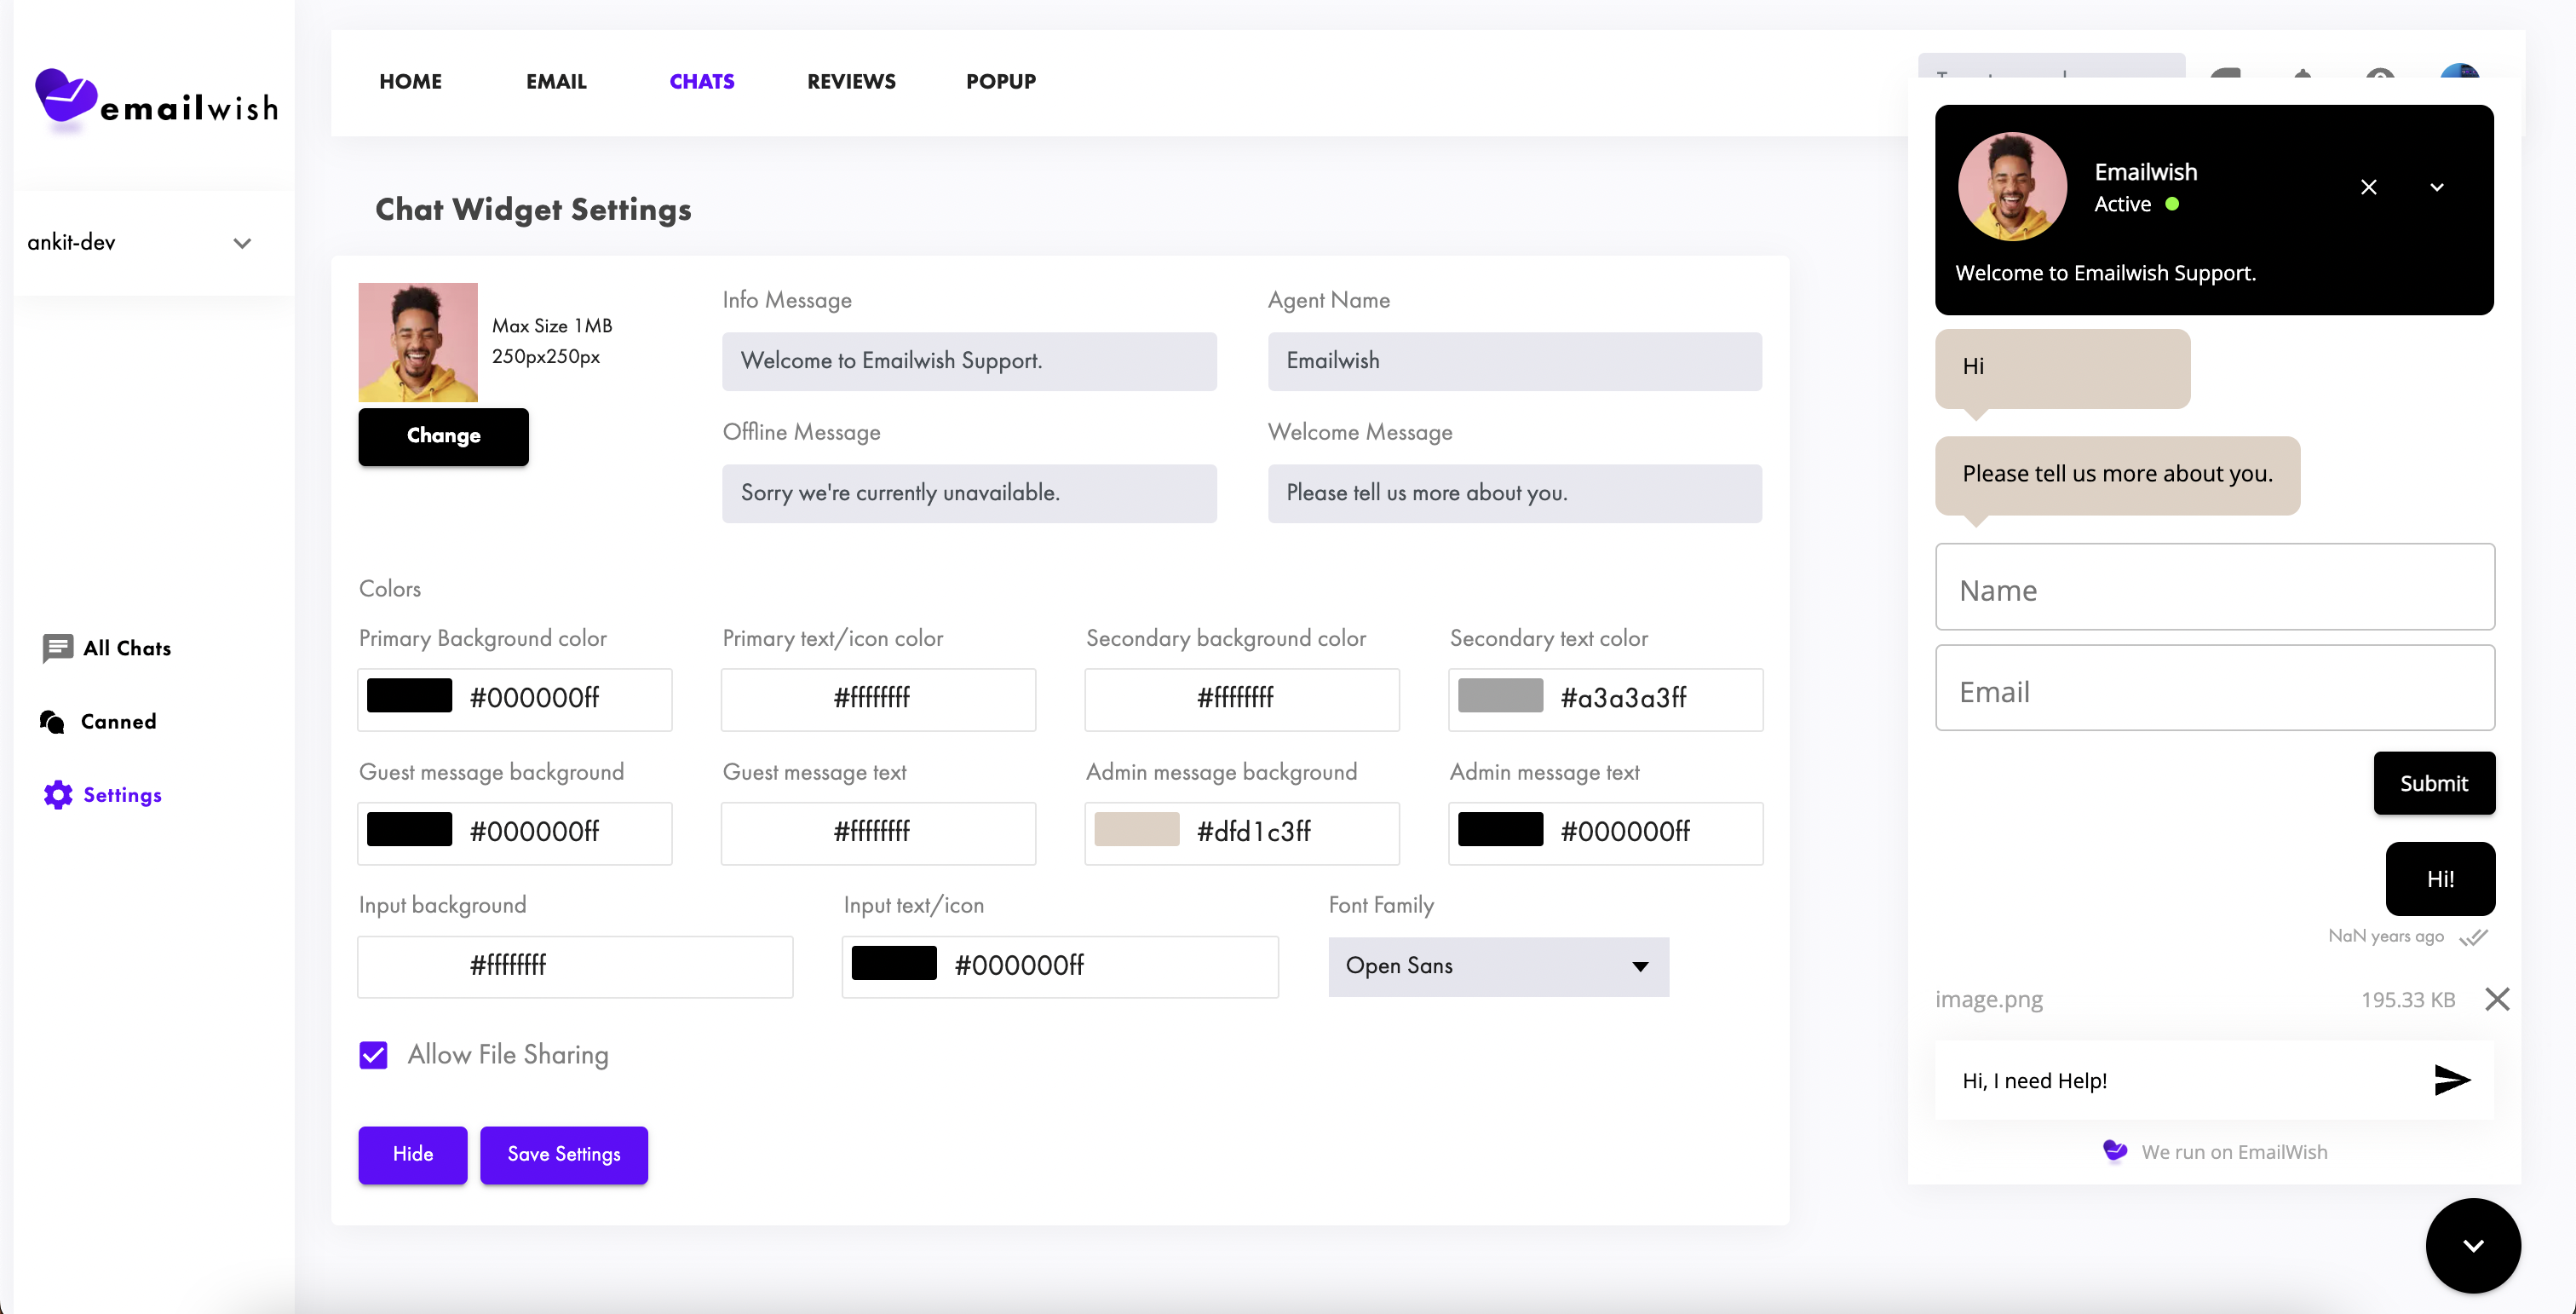This screenshot has width=2576, height=1314.
Task: Click the Secondary background color field
Action: 1242,699
